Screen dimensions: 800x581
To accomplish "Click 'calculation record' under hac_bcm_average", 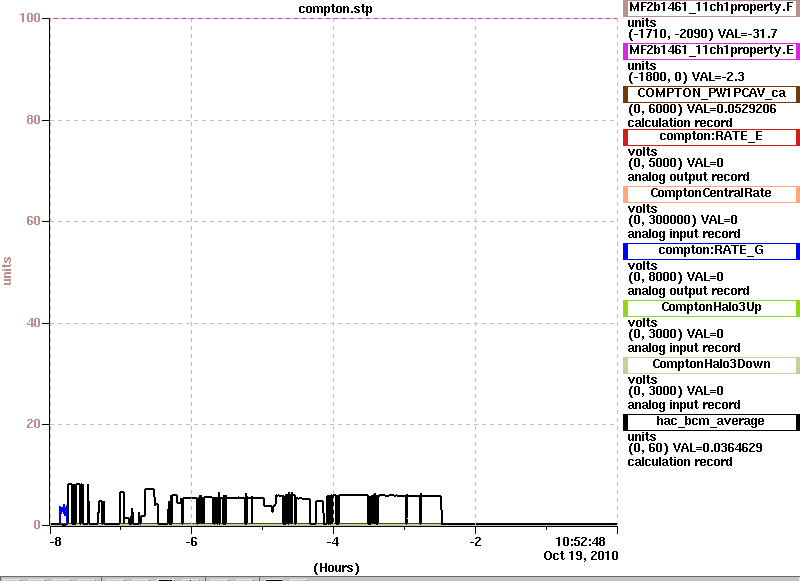I will click(x=680, y=462).
